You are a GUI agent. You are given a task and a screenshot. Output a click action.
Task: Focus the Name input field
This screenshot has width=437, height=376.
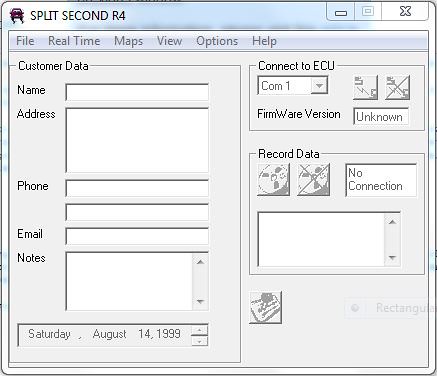click(137, 92)
